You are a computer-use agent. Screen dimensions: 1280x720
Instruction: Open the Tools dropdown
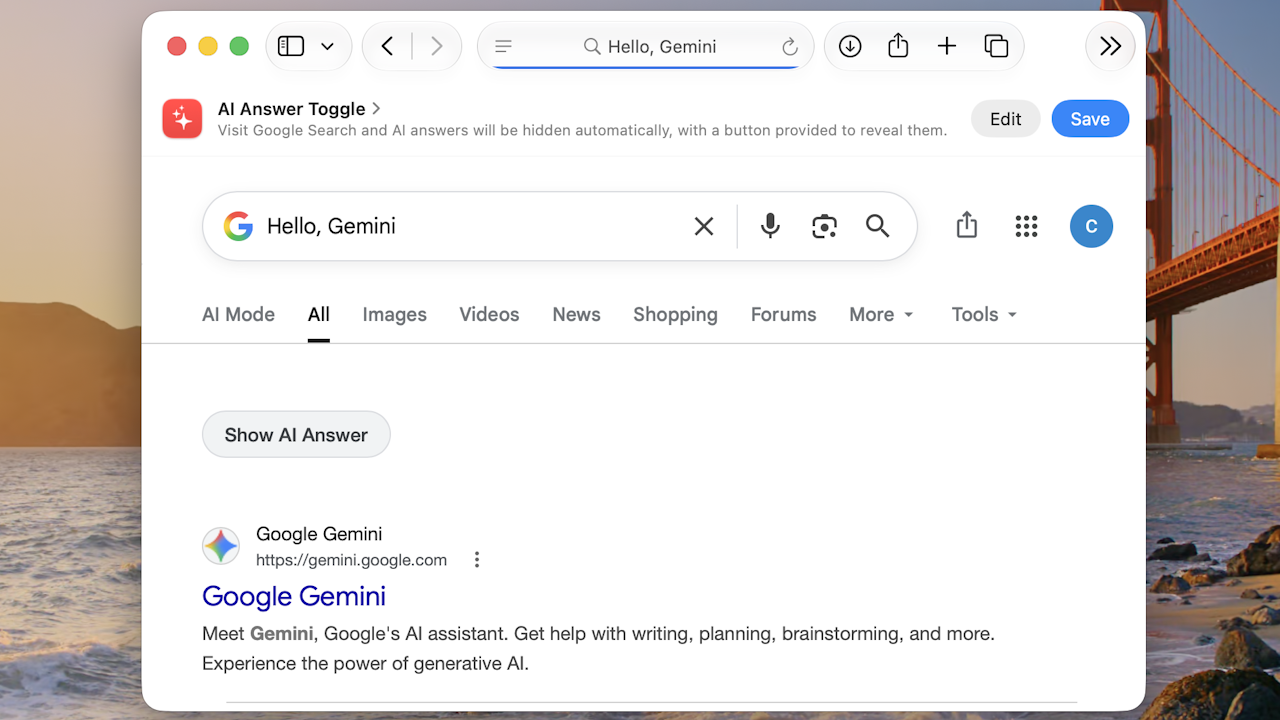point(984,314)
